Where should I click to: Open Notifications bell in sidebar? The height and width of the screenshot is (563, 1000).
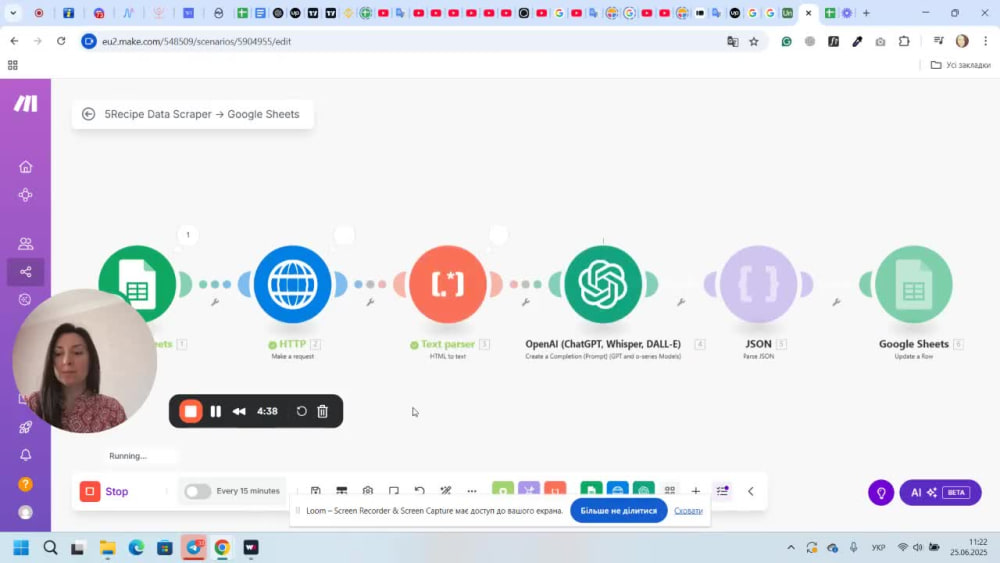point(26,455)
